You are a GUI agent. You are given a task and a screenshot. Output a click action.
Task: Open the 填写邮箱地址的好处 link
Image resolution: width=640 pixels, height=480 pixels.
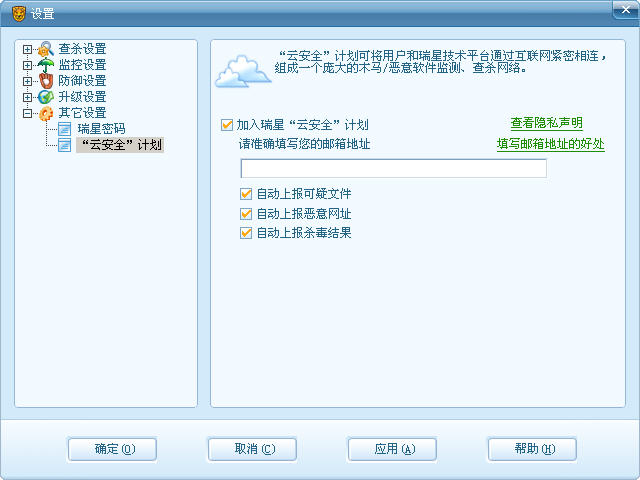551,144
